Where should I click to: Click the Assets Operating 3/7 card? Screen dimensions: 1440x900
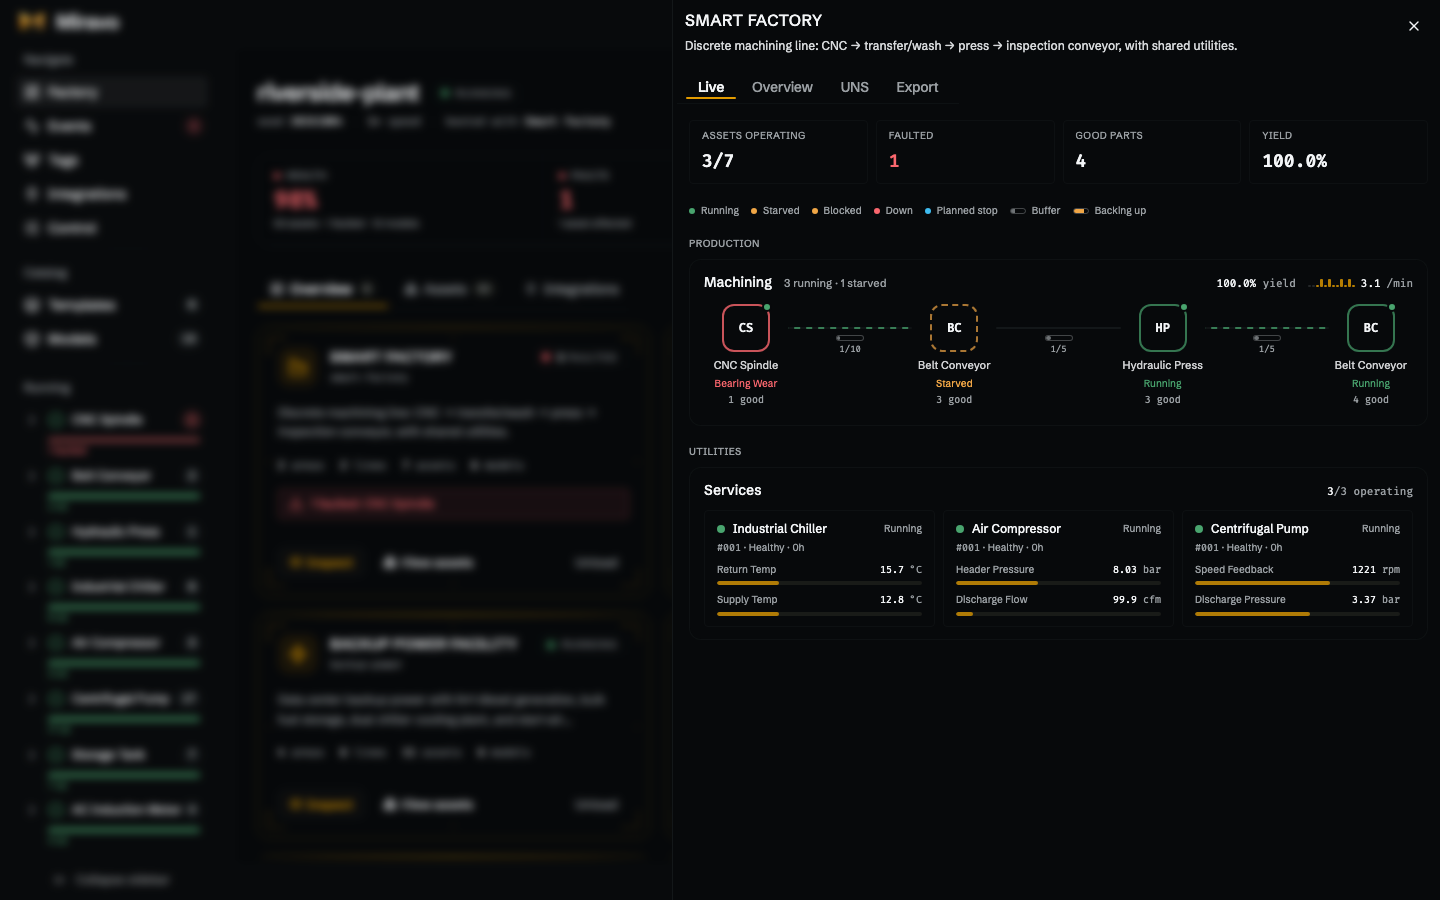click(778, 152)
